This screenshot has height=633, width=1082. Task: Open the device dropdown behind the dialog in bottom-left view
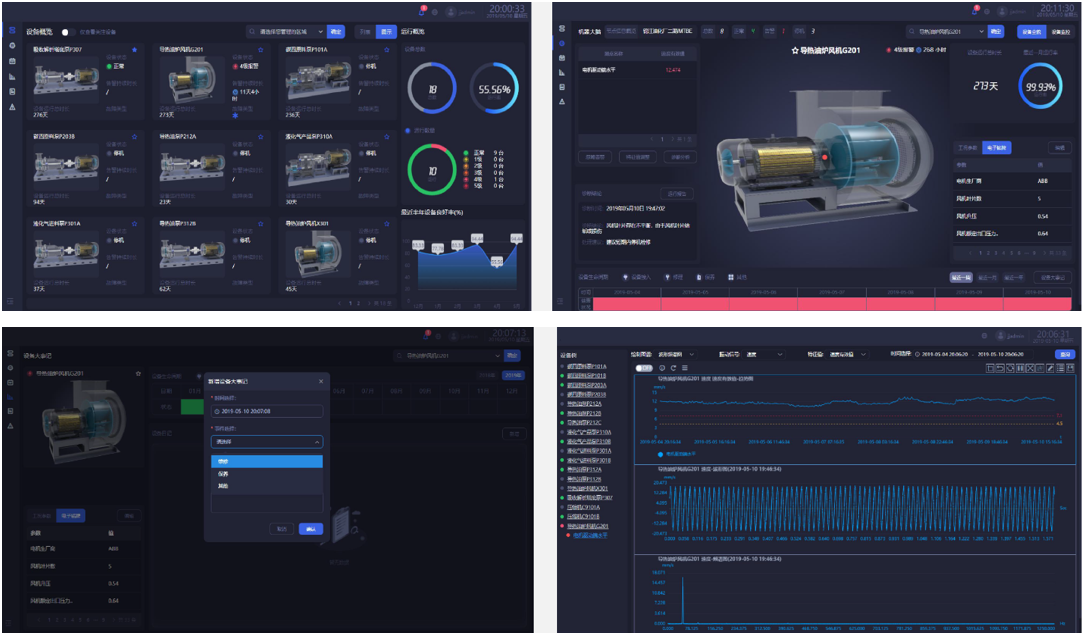(x=448, y=356)
